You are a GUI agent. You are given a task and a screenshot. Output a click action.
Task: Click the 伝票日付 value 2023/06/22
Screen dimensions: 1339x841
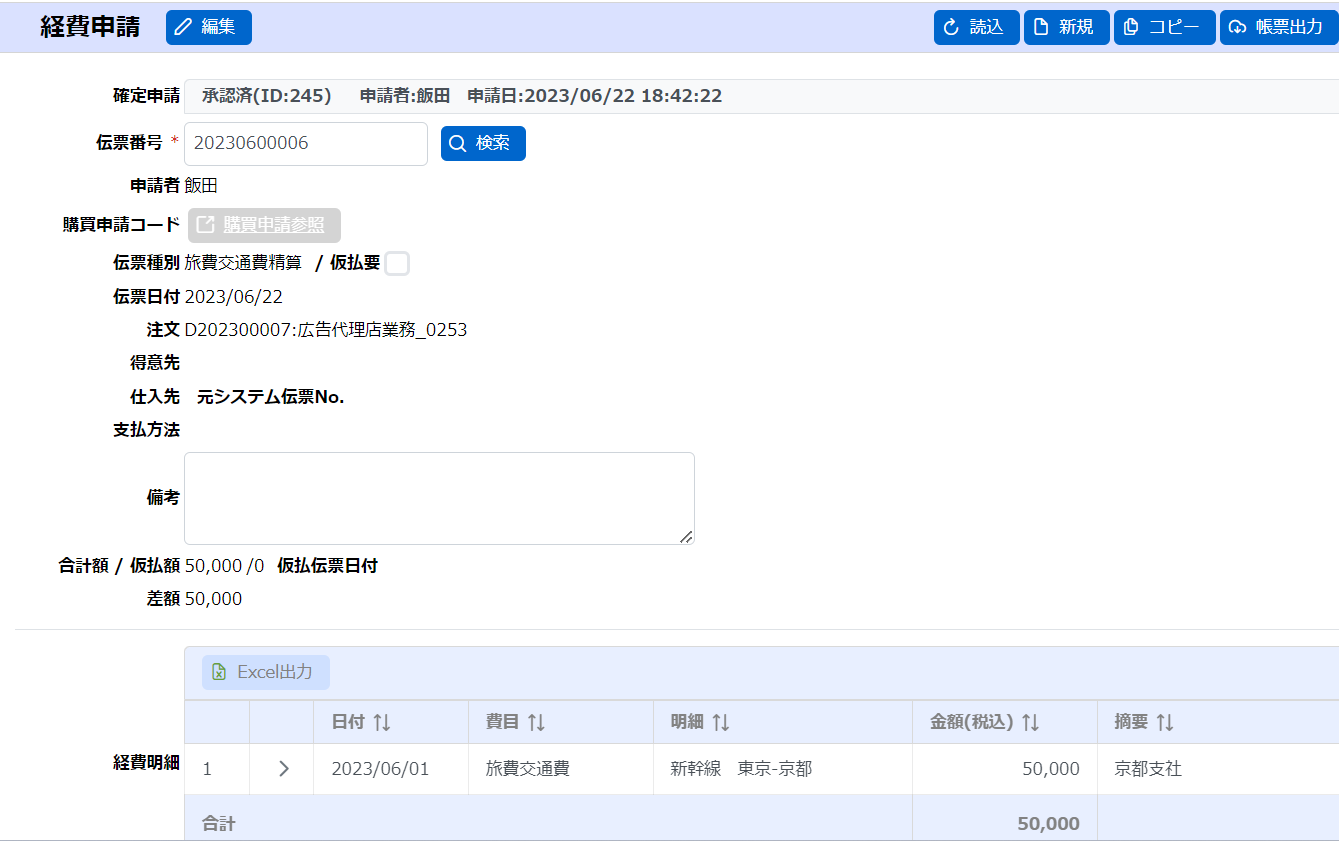[x=234, y=297]
